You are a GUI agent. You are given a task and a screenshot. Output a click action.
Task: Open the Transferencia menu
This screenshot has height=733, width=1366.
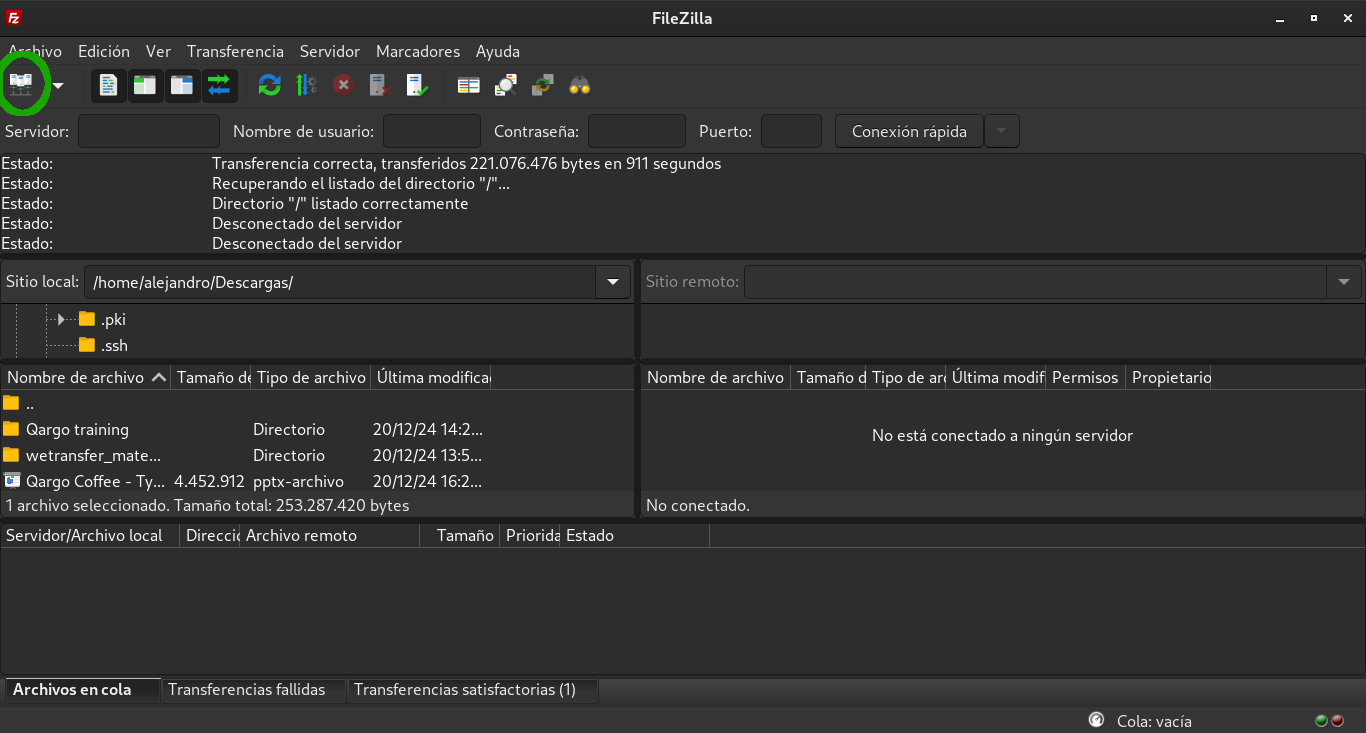pos(235,51)
